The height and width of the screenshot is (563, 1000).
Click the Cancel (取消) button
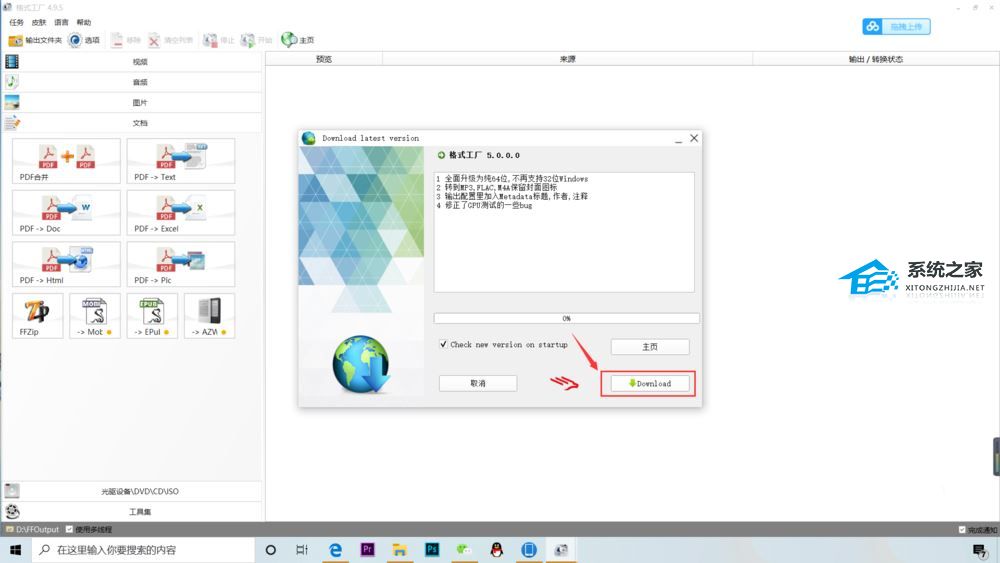(477, 383)
